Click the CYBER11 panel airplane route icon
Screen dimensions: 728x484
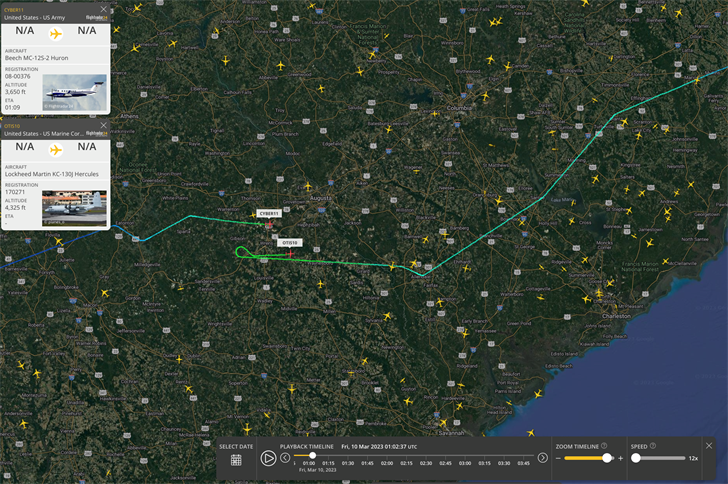[x=56, y=34]
